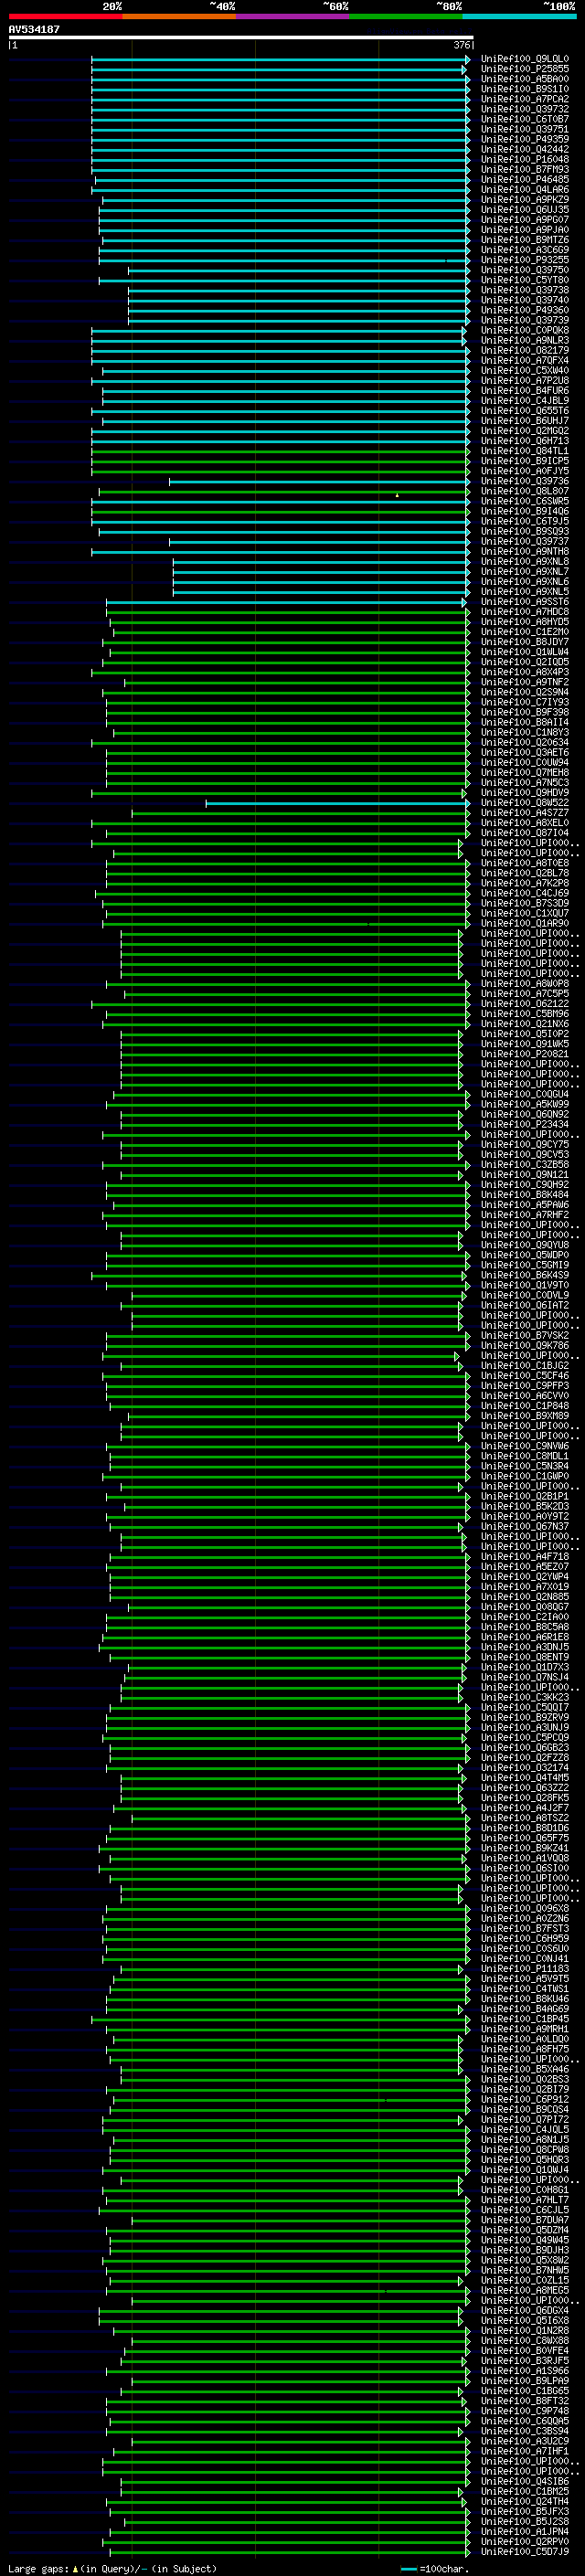Select label UniRef100_A9NTH8
The width and height of the screenshot is (585, 2576).
click(525, 551)
